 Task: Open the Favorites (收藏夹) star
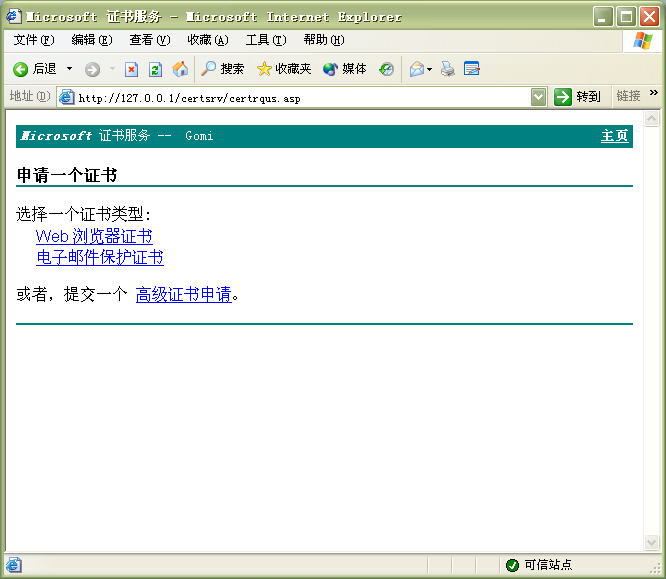click(284, 69)
